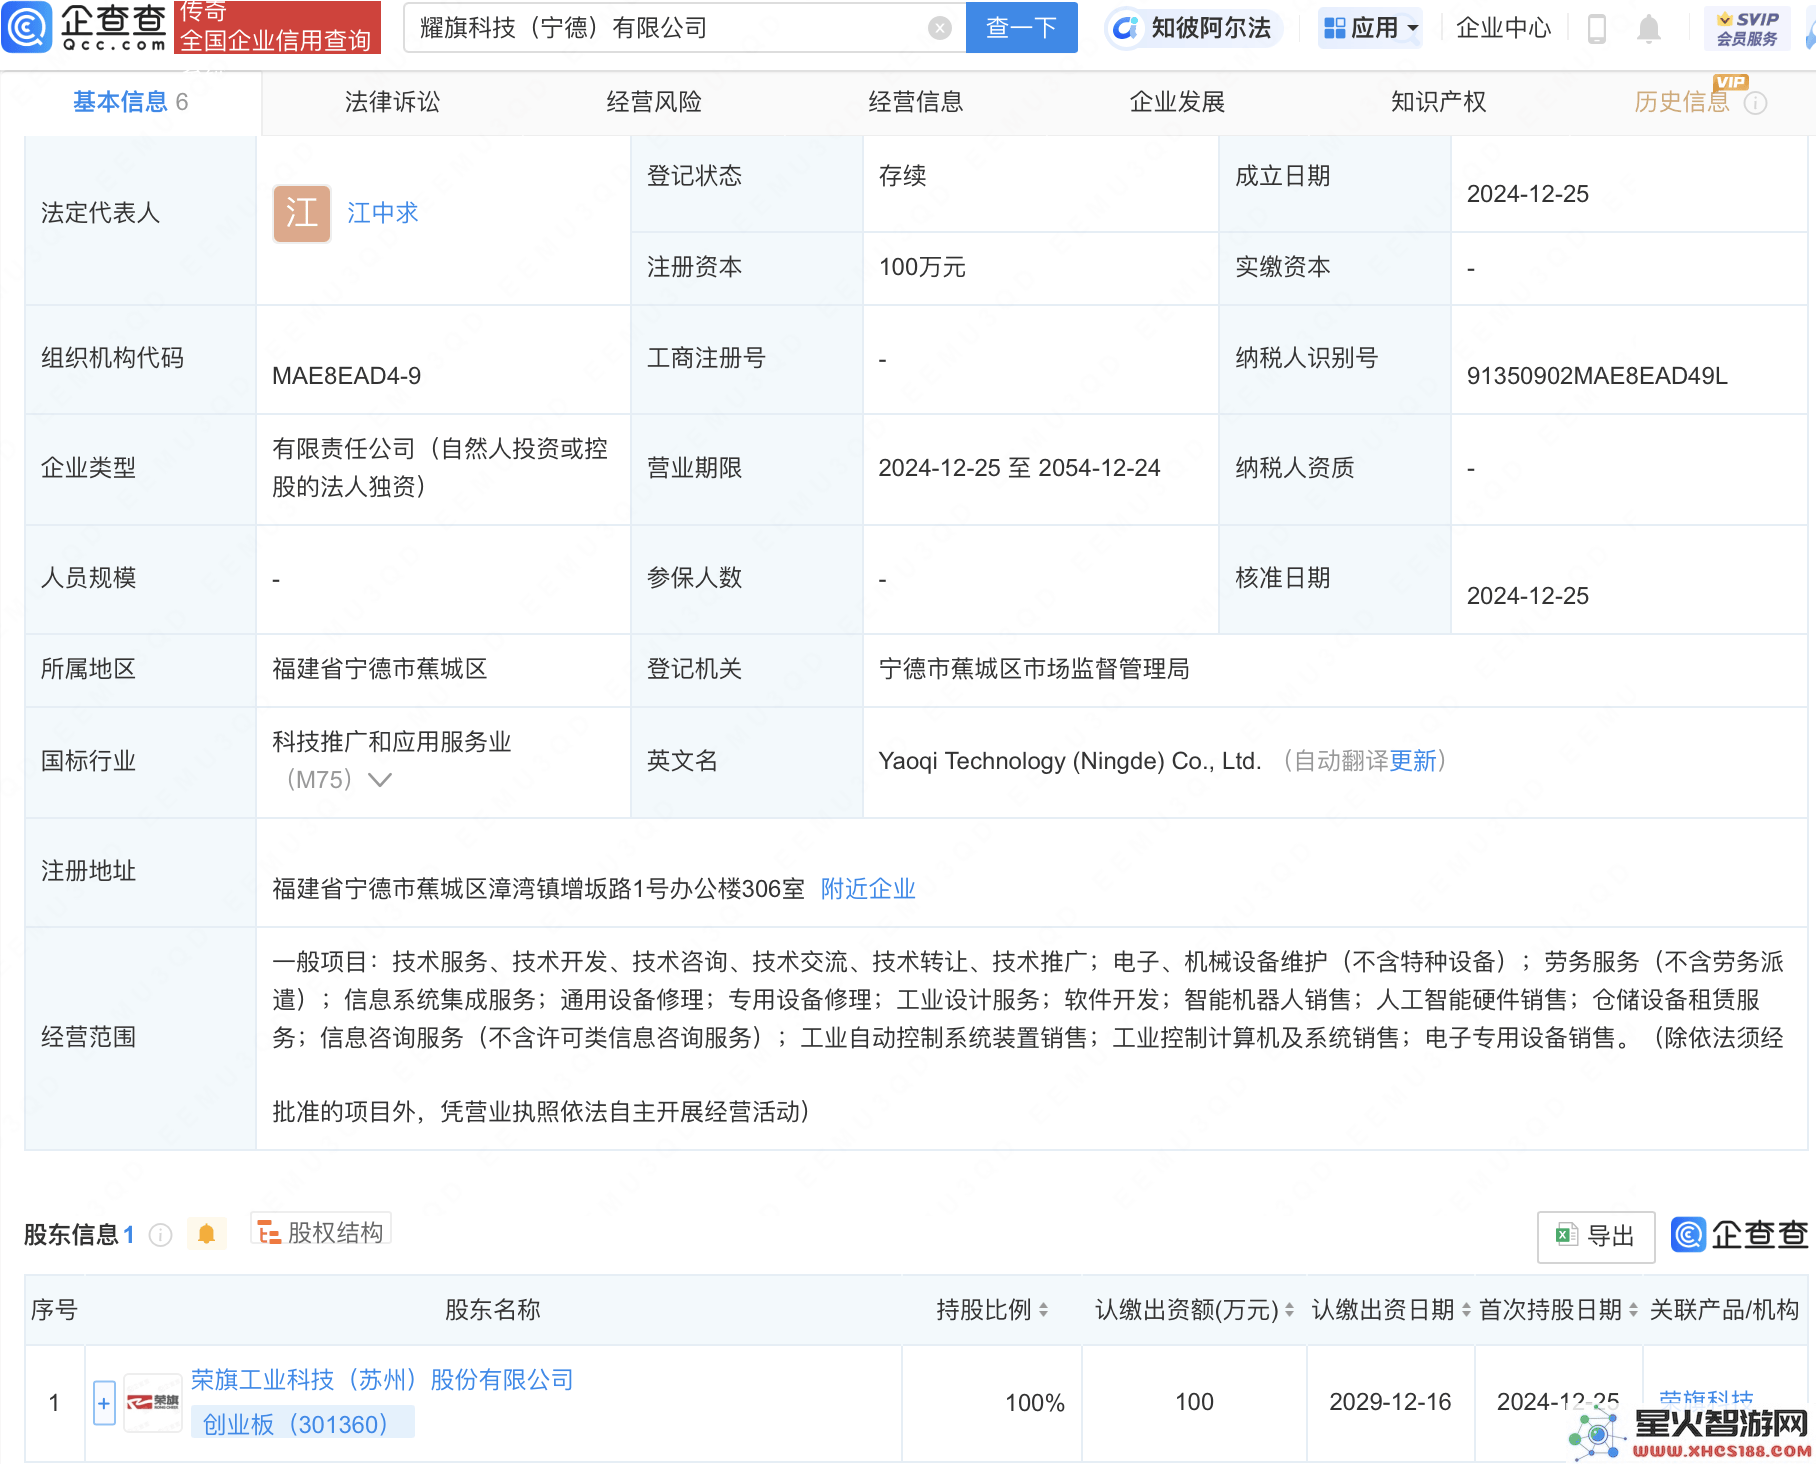
Task: Open 企业中心 in the header
Action: click(1503, 28)
